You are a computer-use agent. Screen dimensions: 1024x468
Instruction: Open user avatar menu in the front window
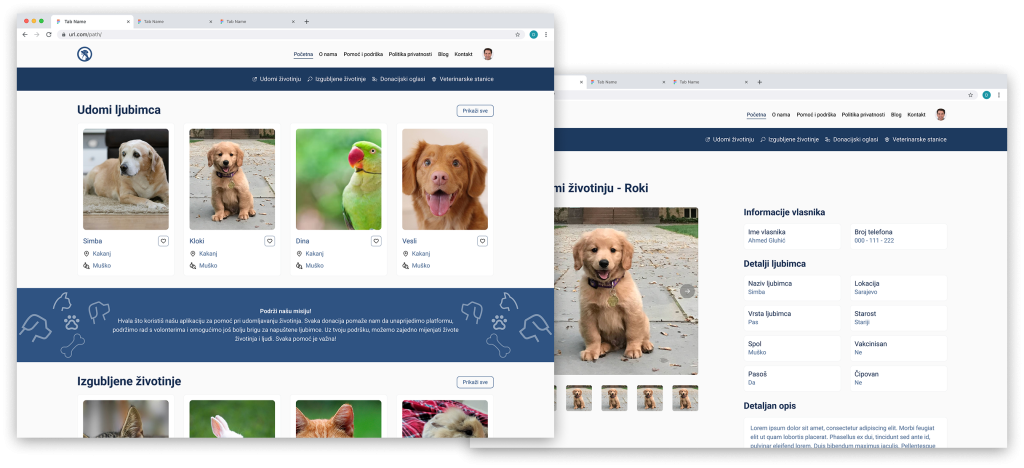[x=488, y=54]
